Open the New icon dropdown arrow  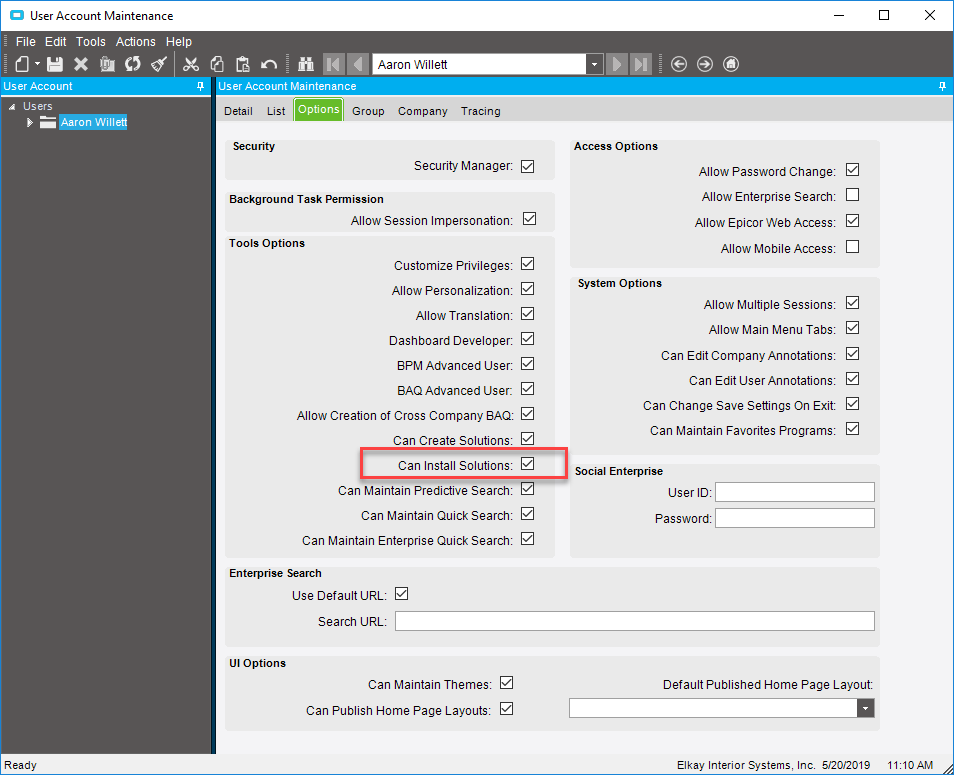point(37,64)
